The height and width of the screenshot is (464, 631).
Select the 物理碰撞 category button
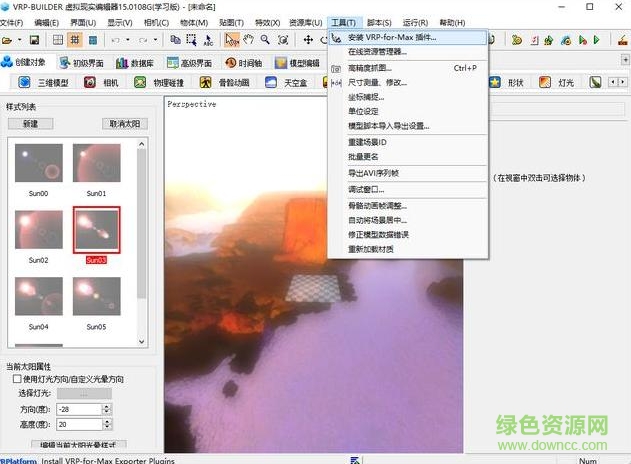(x=159, y=82)
